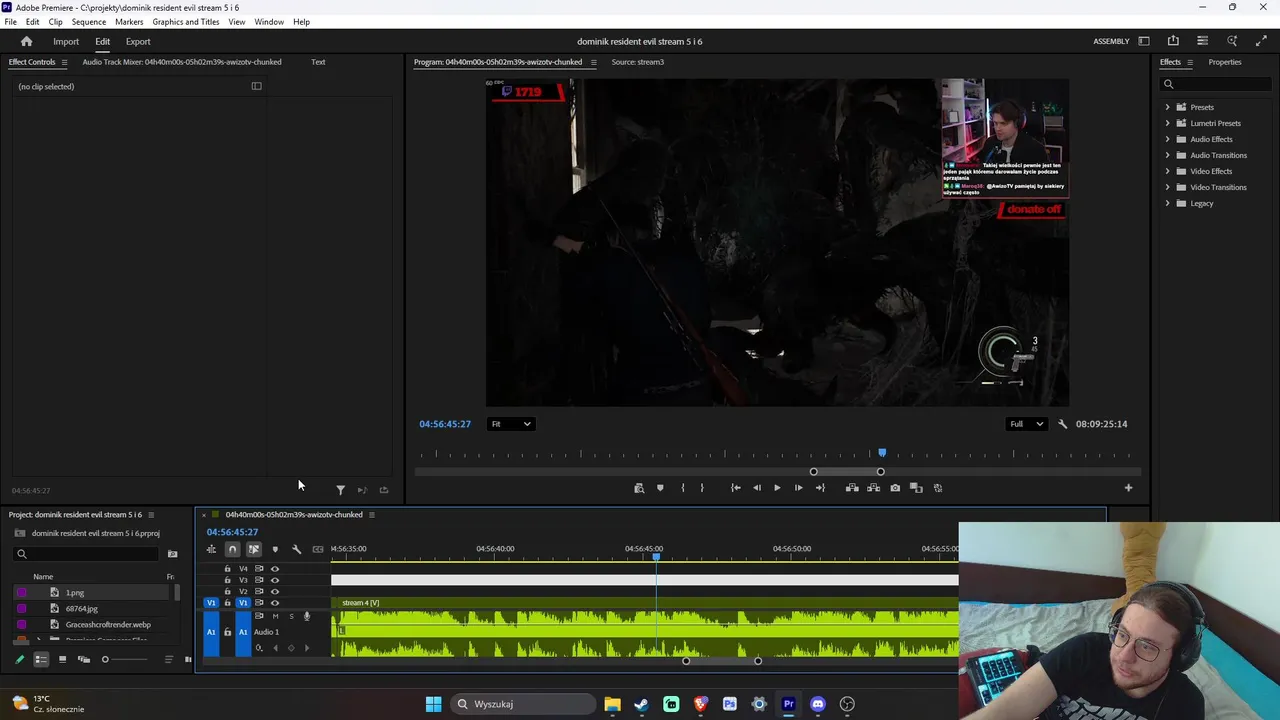Click the ASSEMBLY workspace label

[x=1111, y=42]
